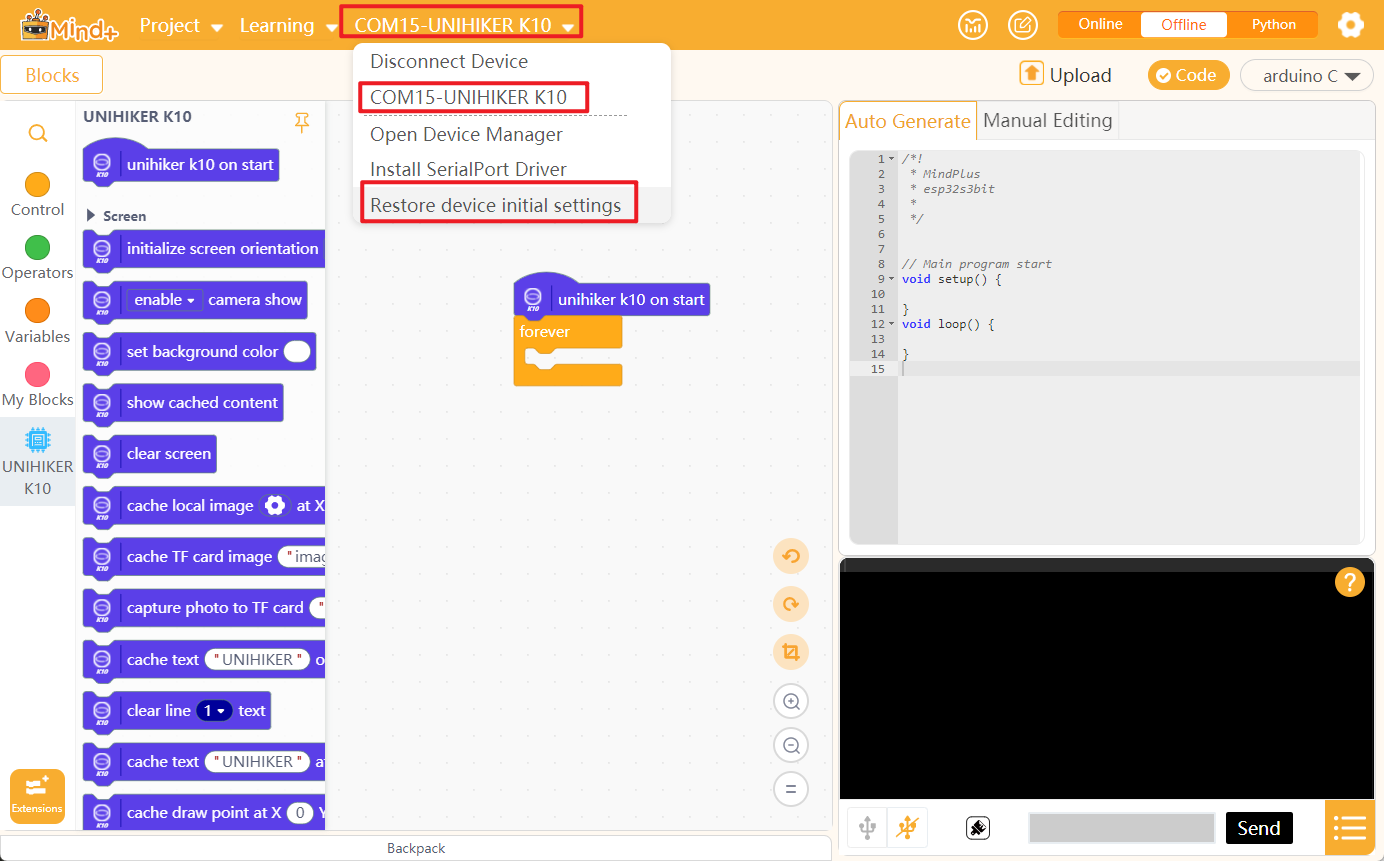The image size is (1384, 861).
Task: Switch to Python mode
Action: click(1274, 24)
